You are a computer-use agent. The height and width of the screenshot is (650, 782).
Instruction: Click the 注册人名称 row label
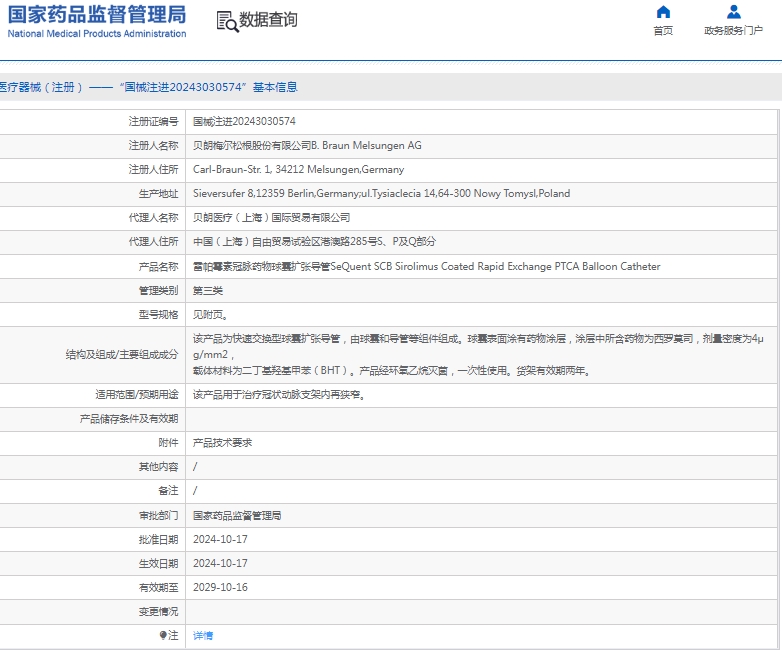[154, 145]
